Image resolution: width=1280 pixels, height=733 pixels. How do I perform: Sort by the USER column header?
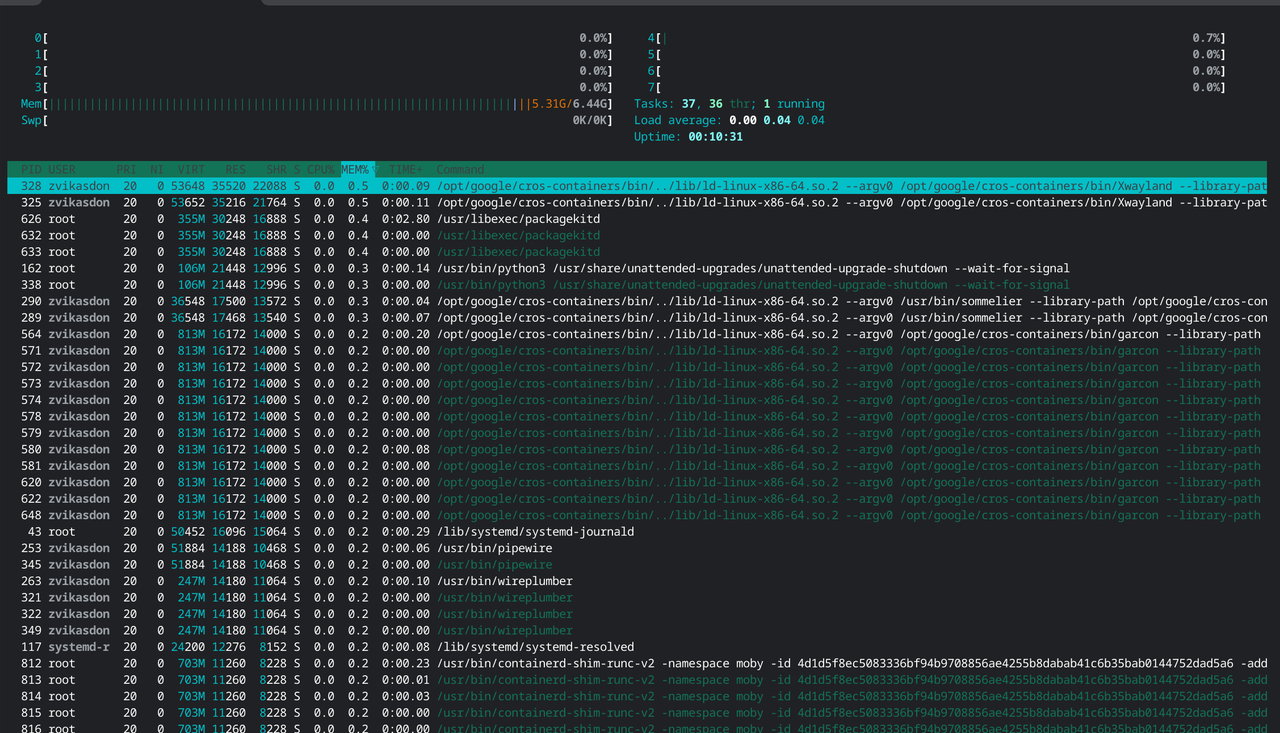[62, 170]
